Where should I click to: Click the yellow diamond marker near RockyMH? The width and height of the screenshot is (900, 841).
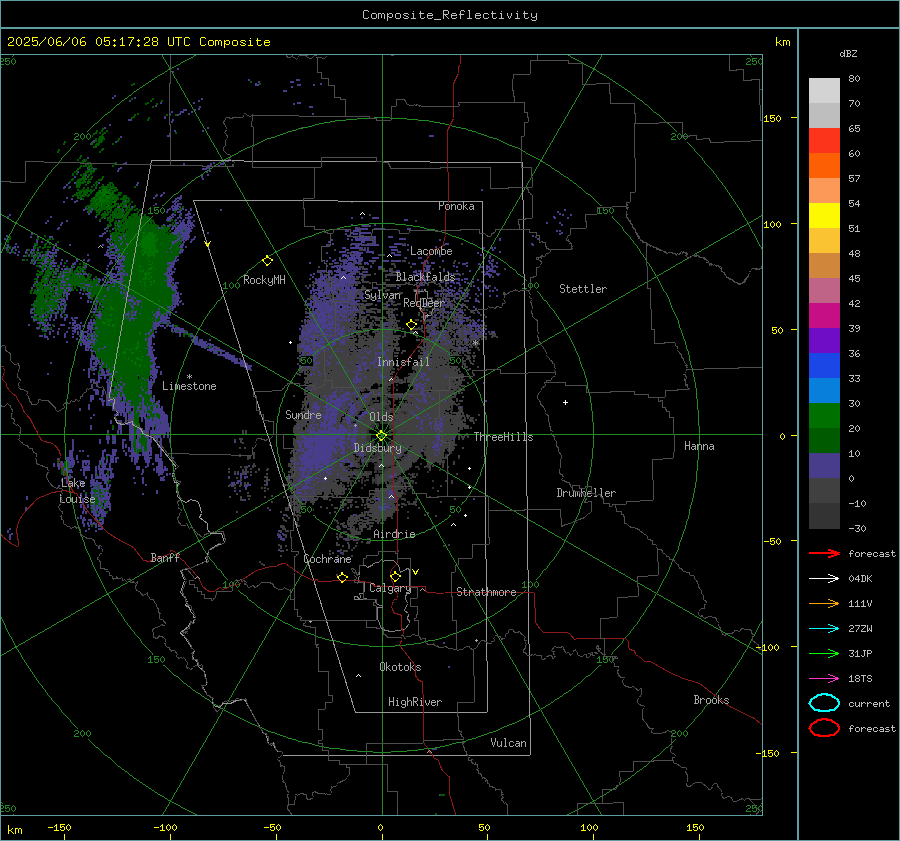pyautogui.click(x=267, y=261)
